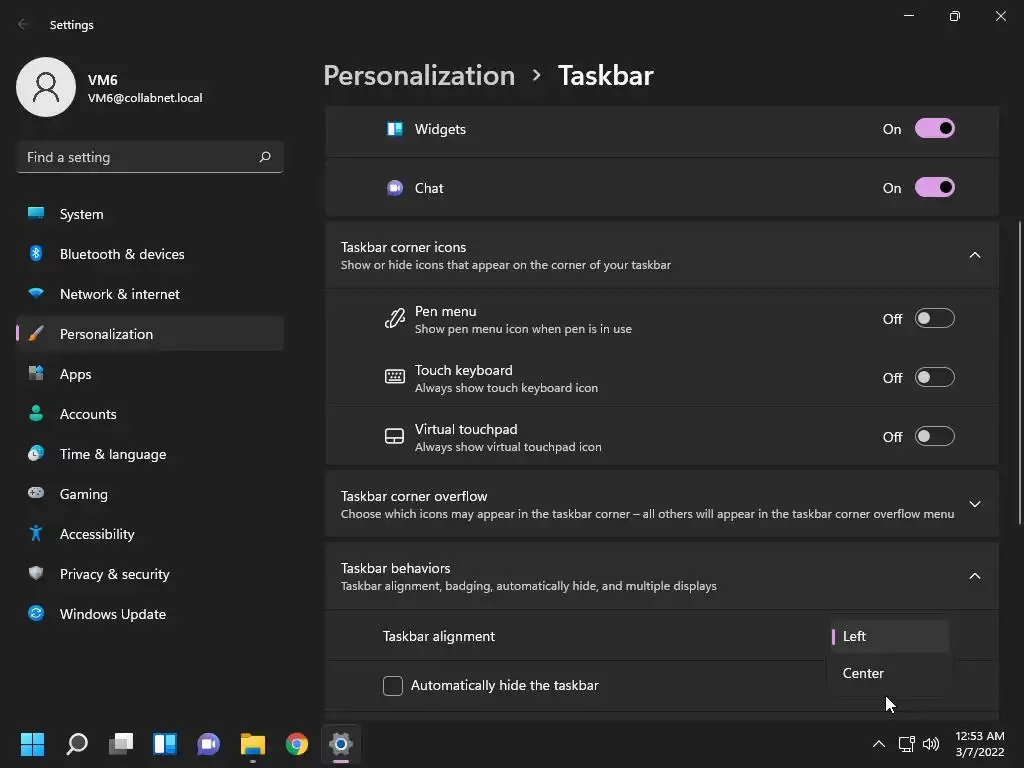The height and width of the screenshot is (768, 1024).
Task: Expand the Taskbar corner overflow section
Action: (974, 504)
